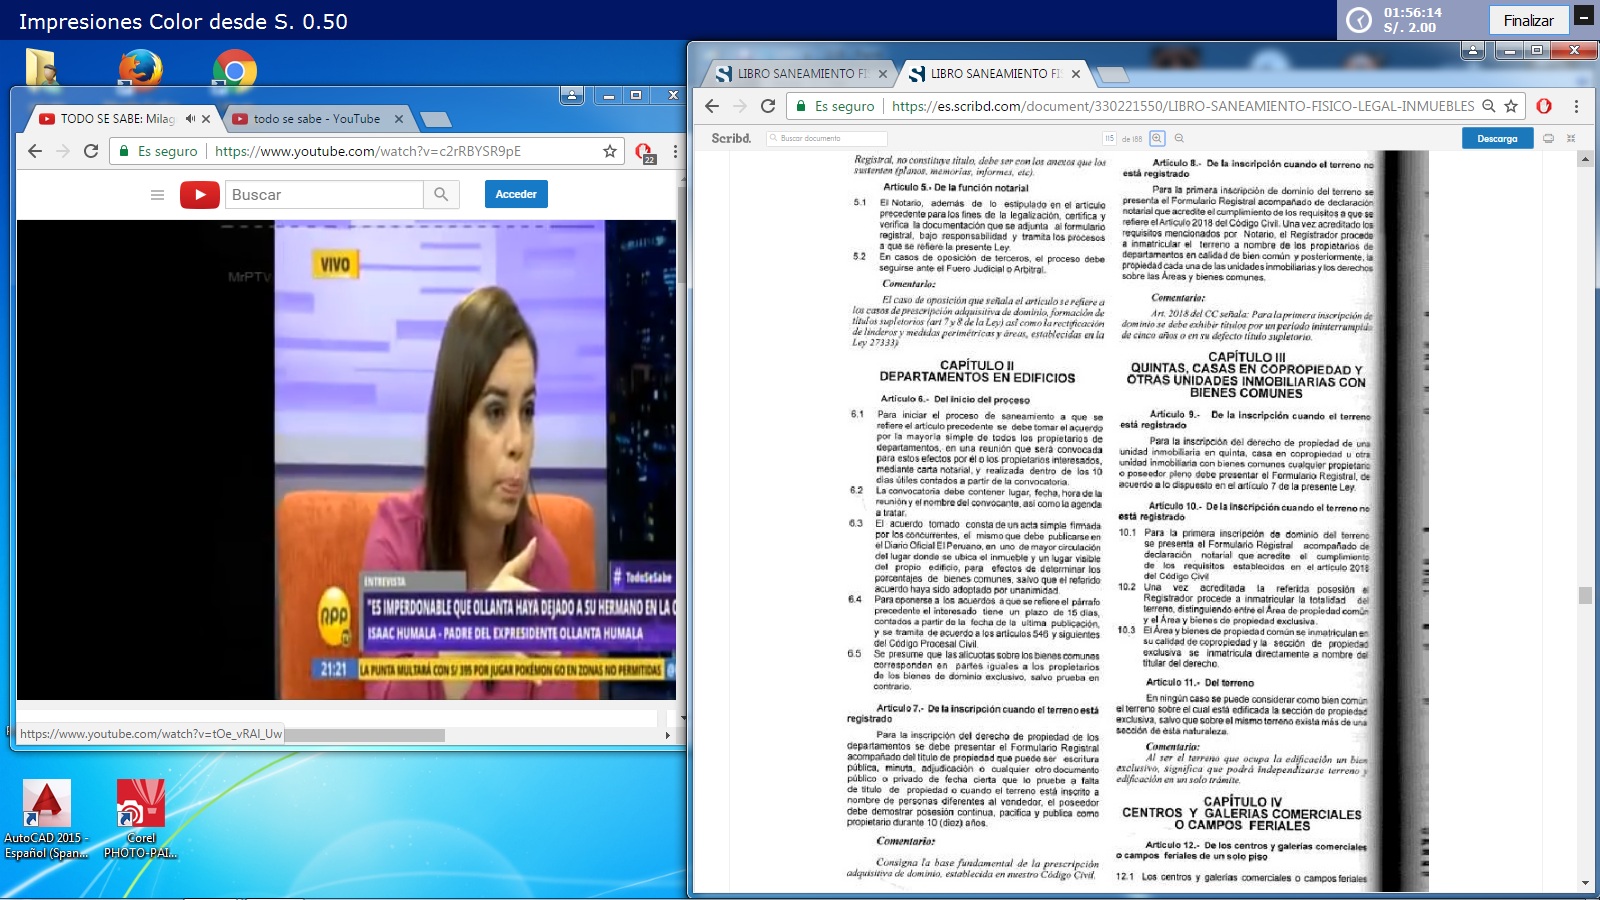Reload the Scribd document page

[x=768, y=106]
